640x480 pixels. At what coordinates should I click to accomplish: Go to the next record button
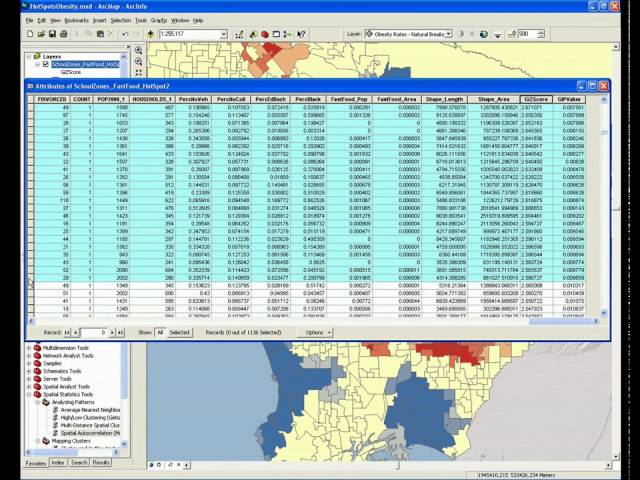112,332
